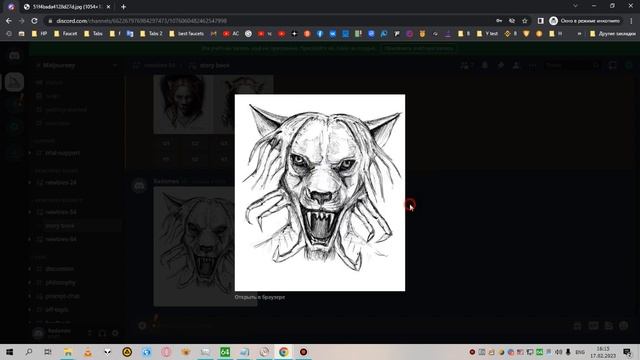This screenshot has width=640, height=360.
Task: Open the HP bookmarks folder
Action: pos(40,34)
